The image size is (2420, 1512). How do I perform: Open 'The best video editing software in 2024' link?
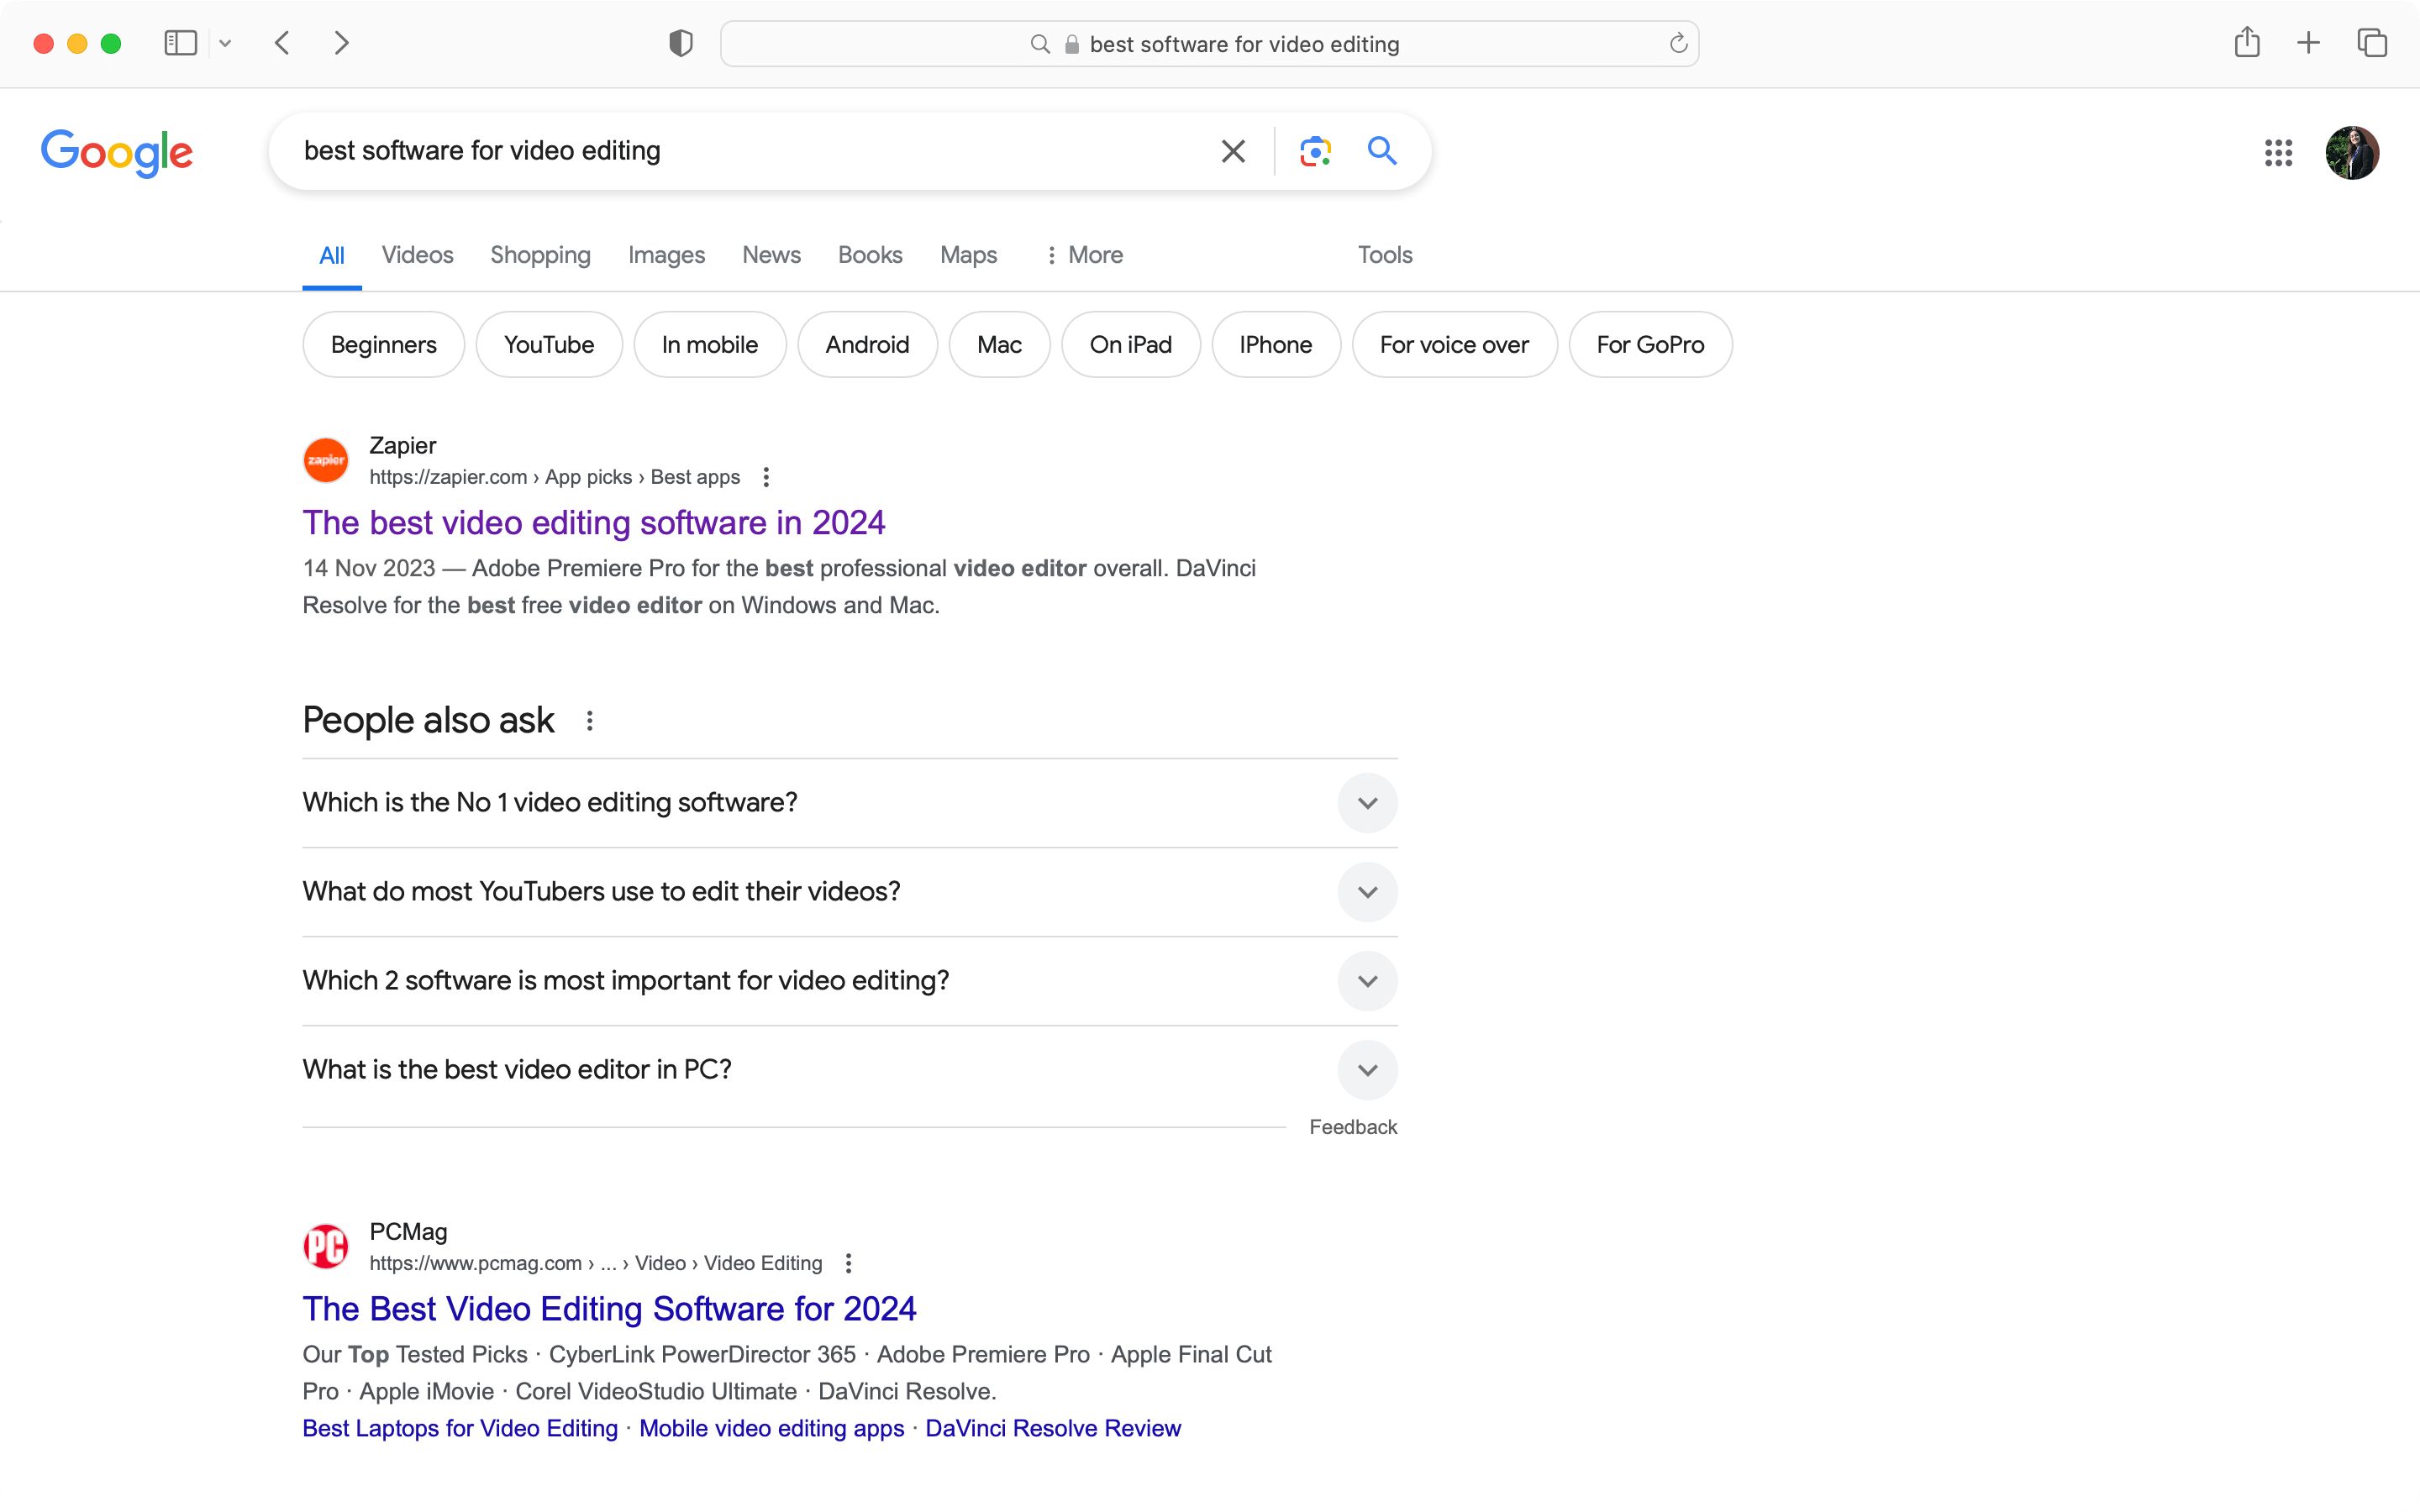click(x=594, y=523)
